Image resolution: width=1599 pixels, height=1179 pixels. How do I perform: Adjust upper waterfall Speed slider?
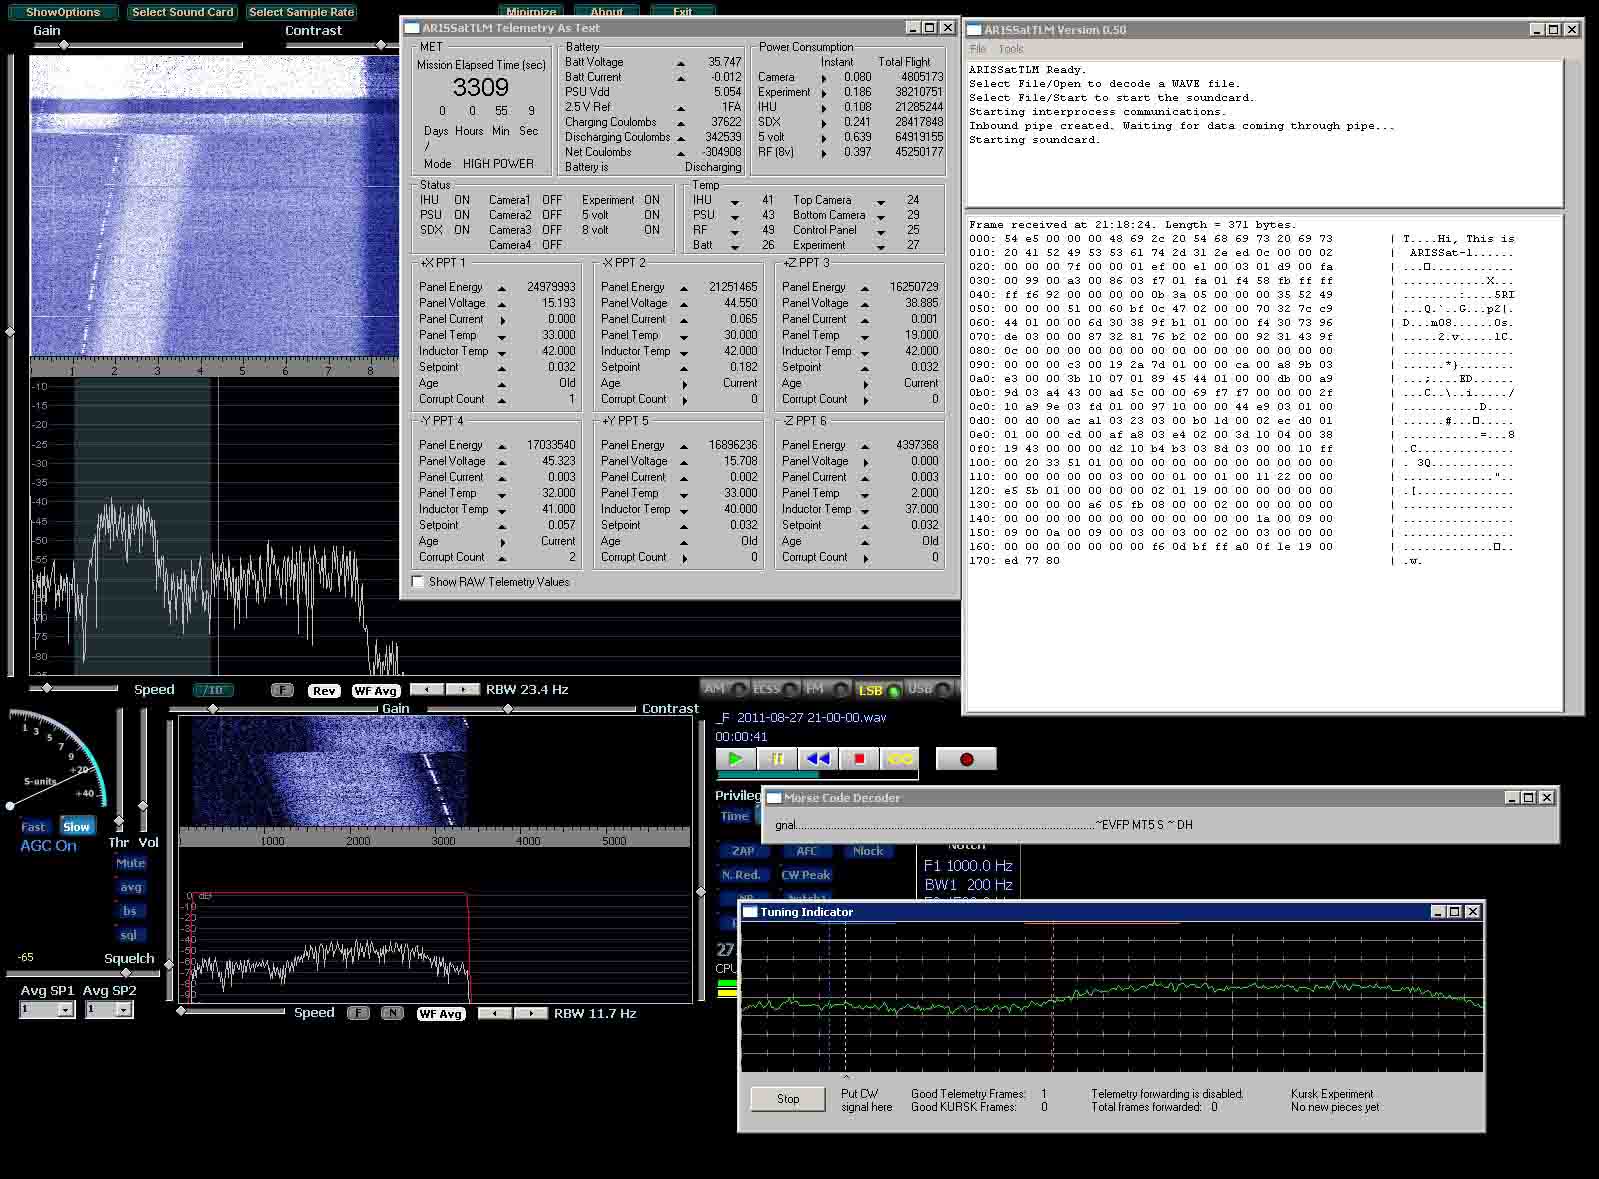(x=46, y=688)
